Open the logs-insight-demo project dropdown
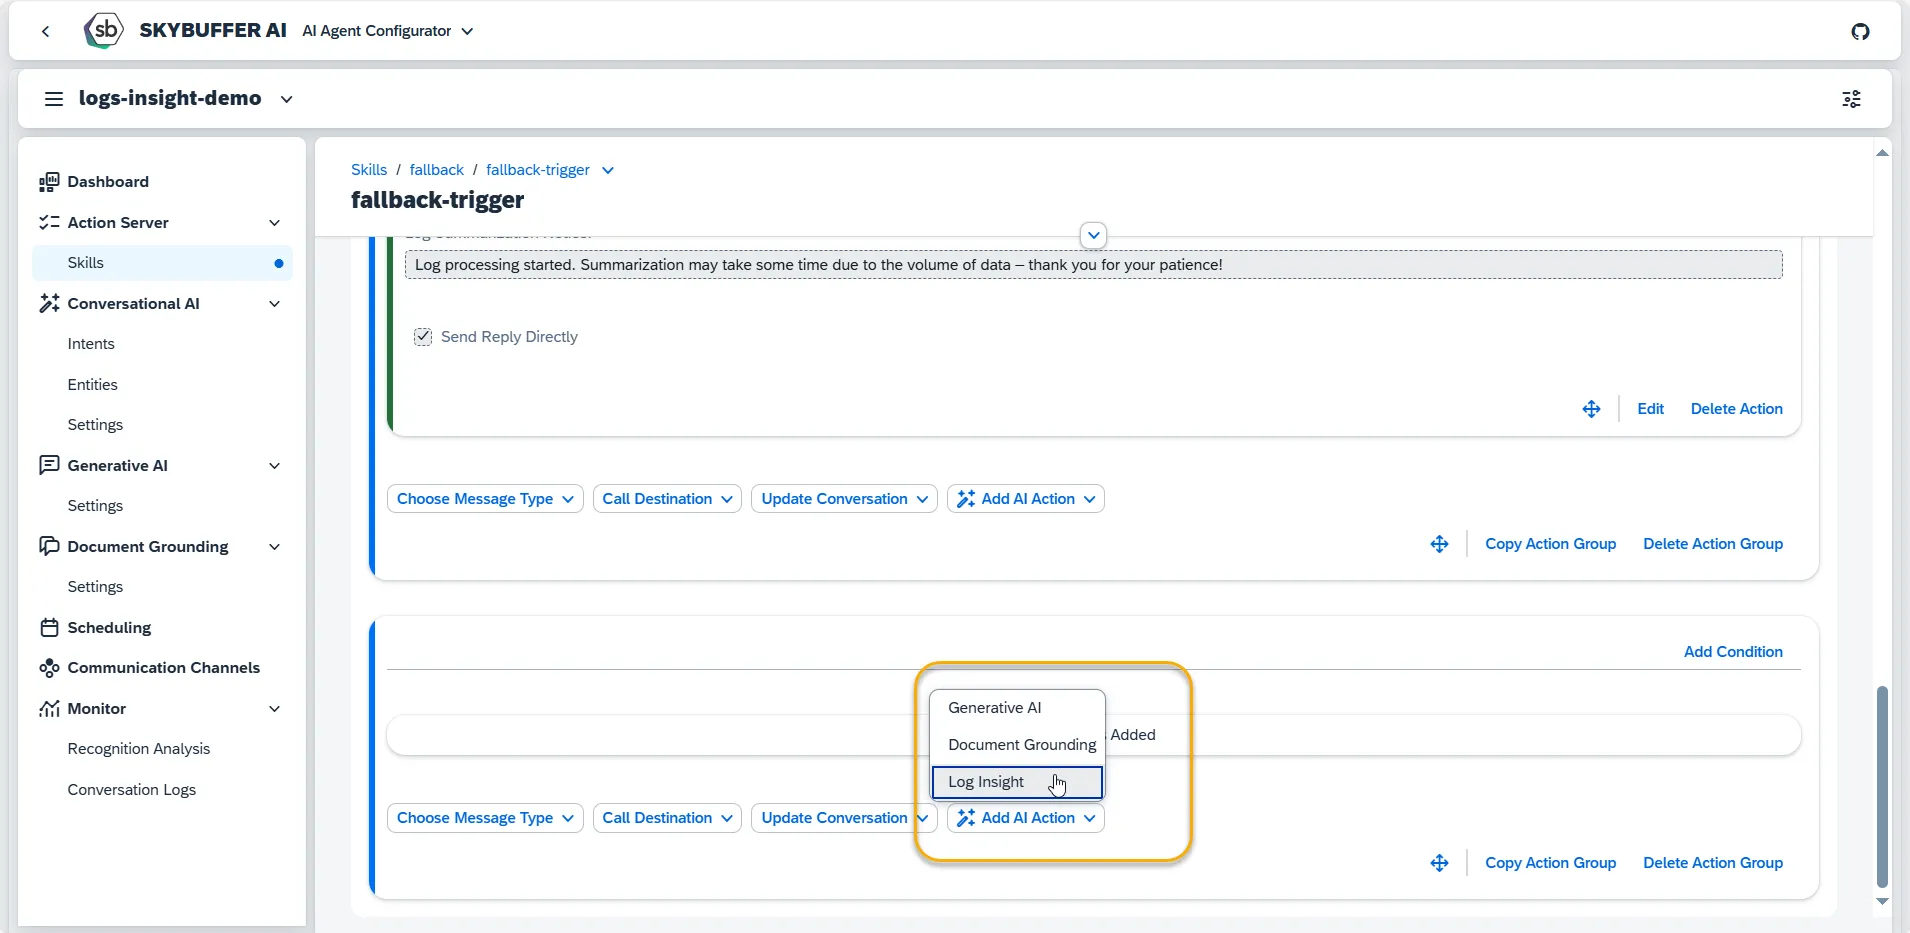1910x933 pixels. pos(286,99)
